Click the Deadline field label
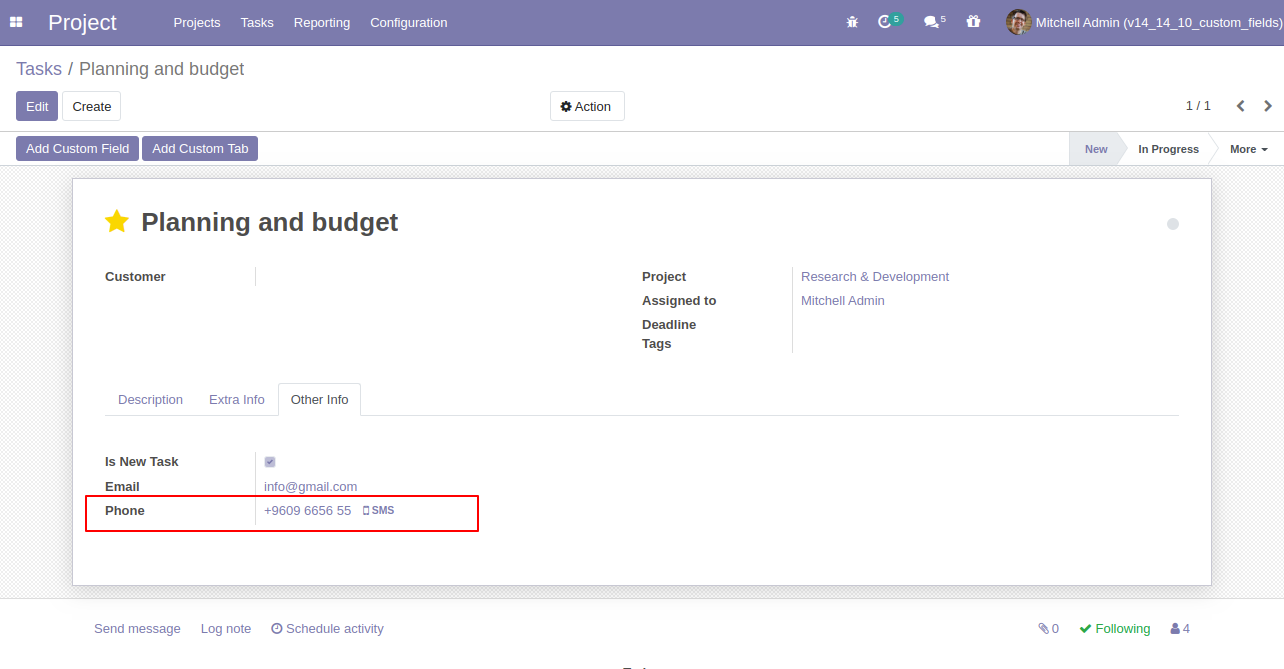1284x669 pixels. pos(669,324)
